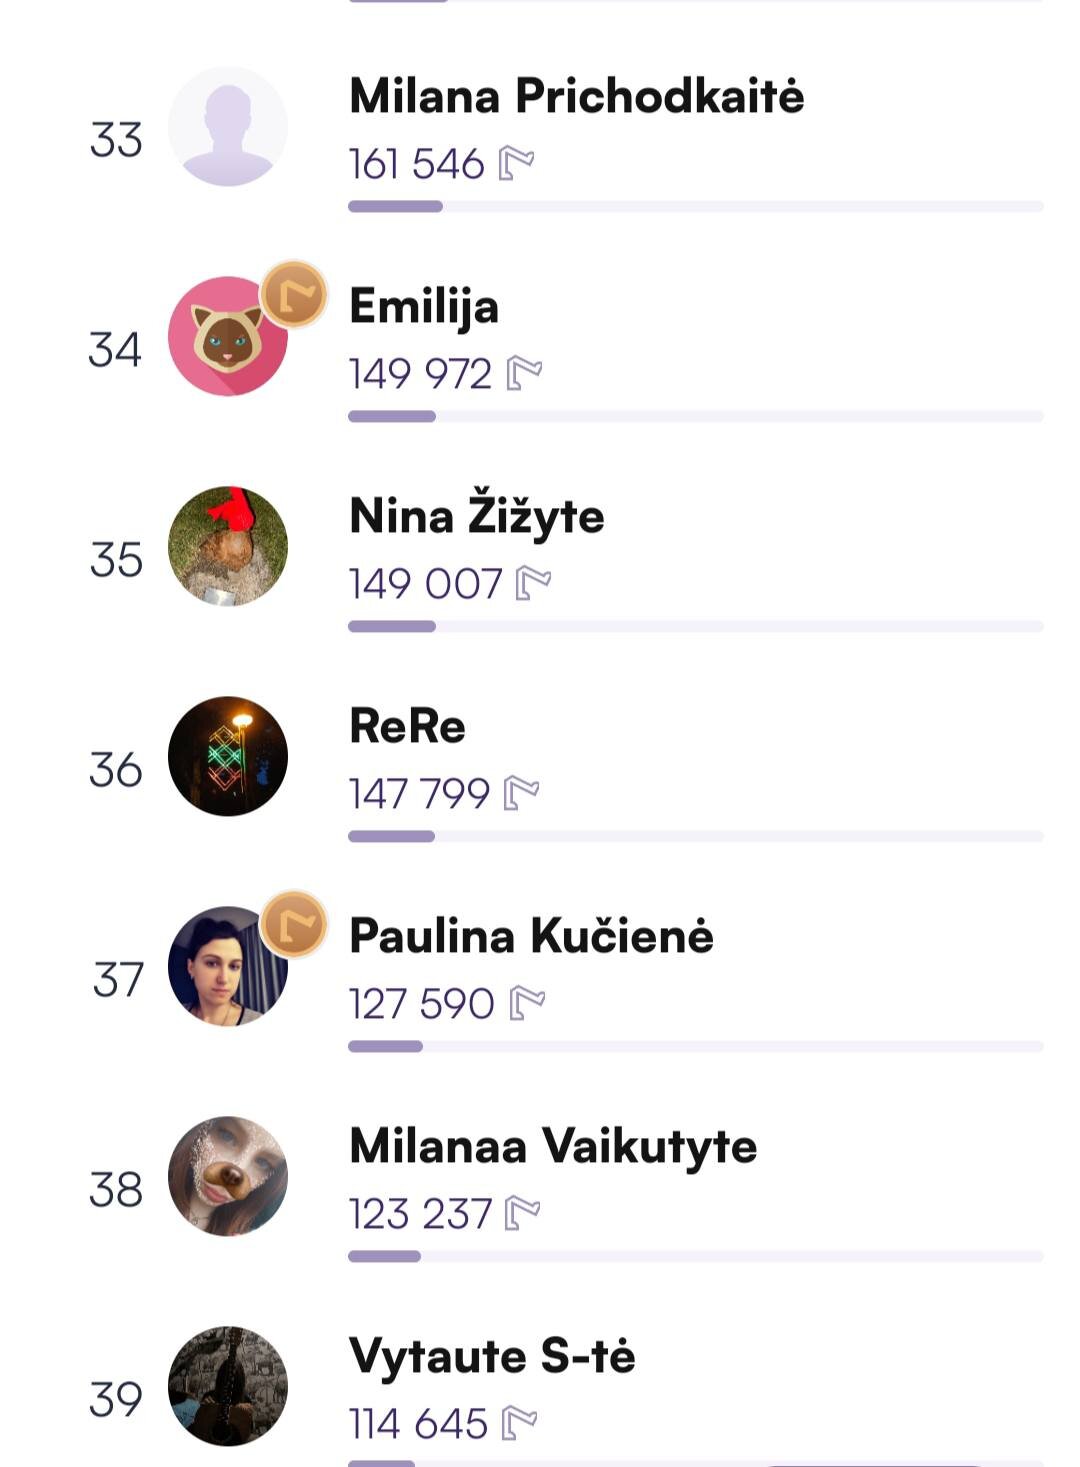
Task: Click the bronze badge on Emilija's avatar
Action: tap(294, 295)
